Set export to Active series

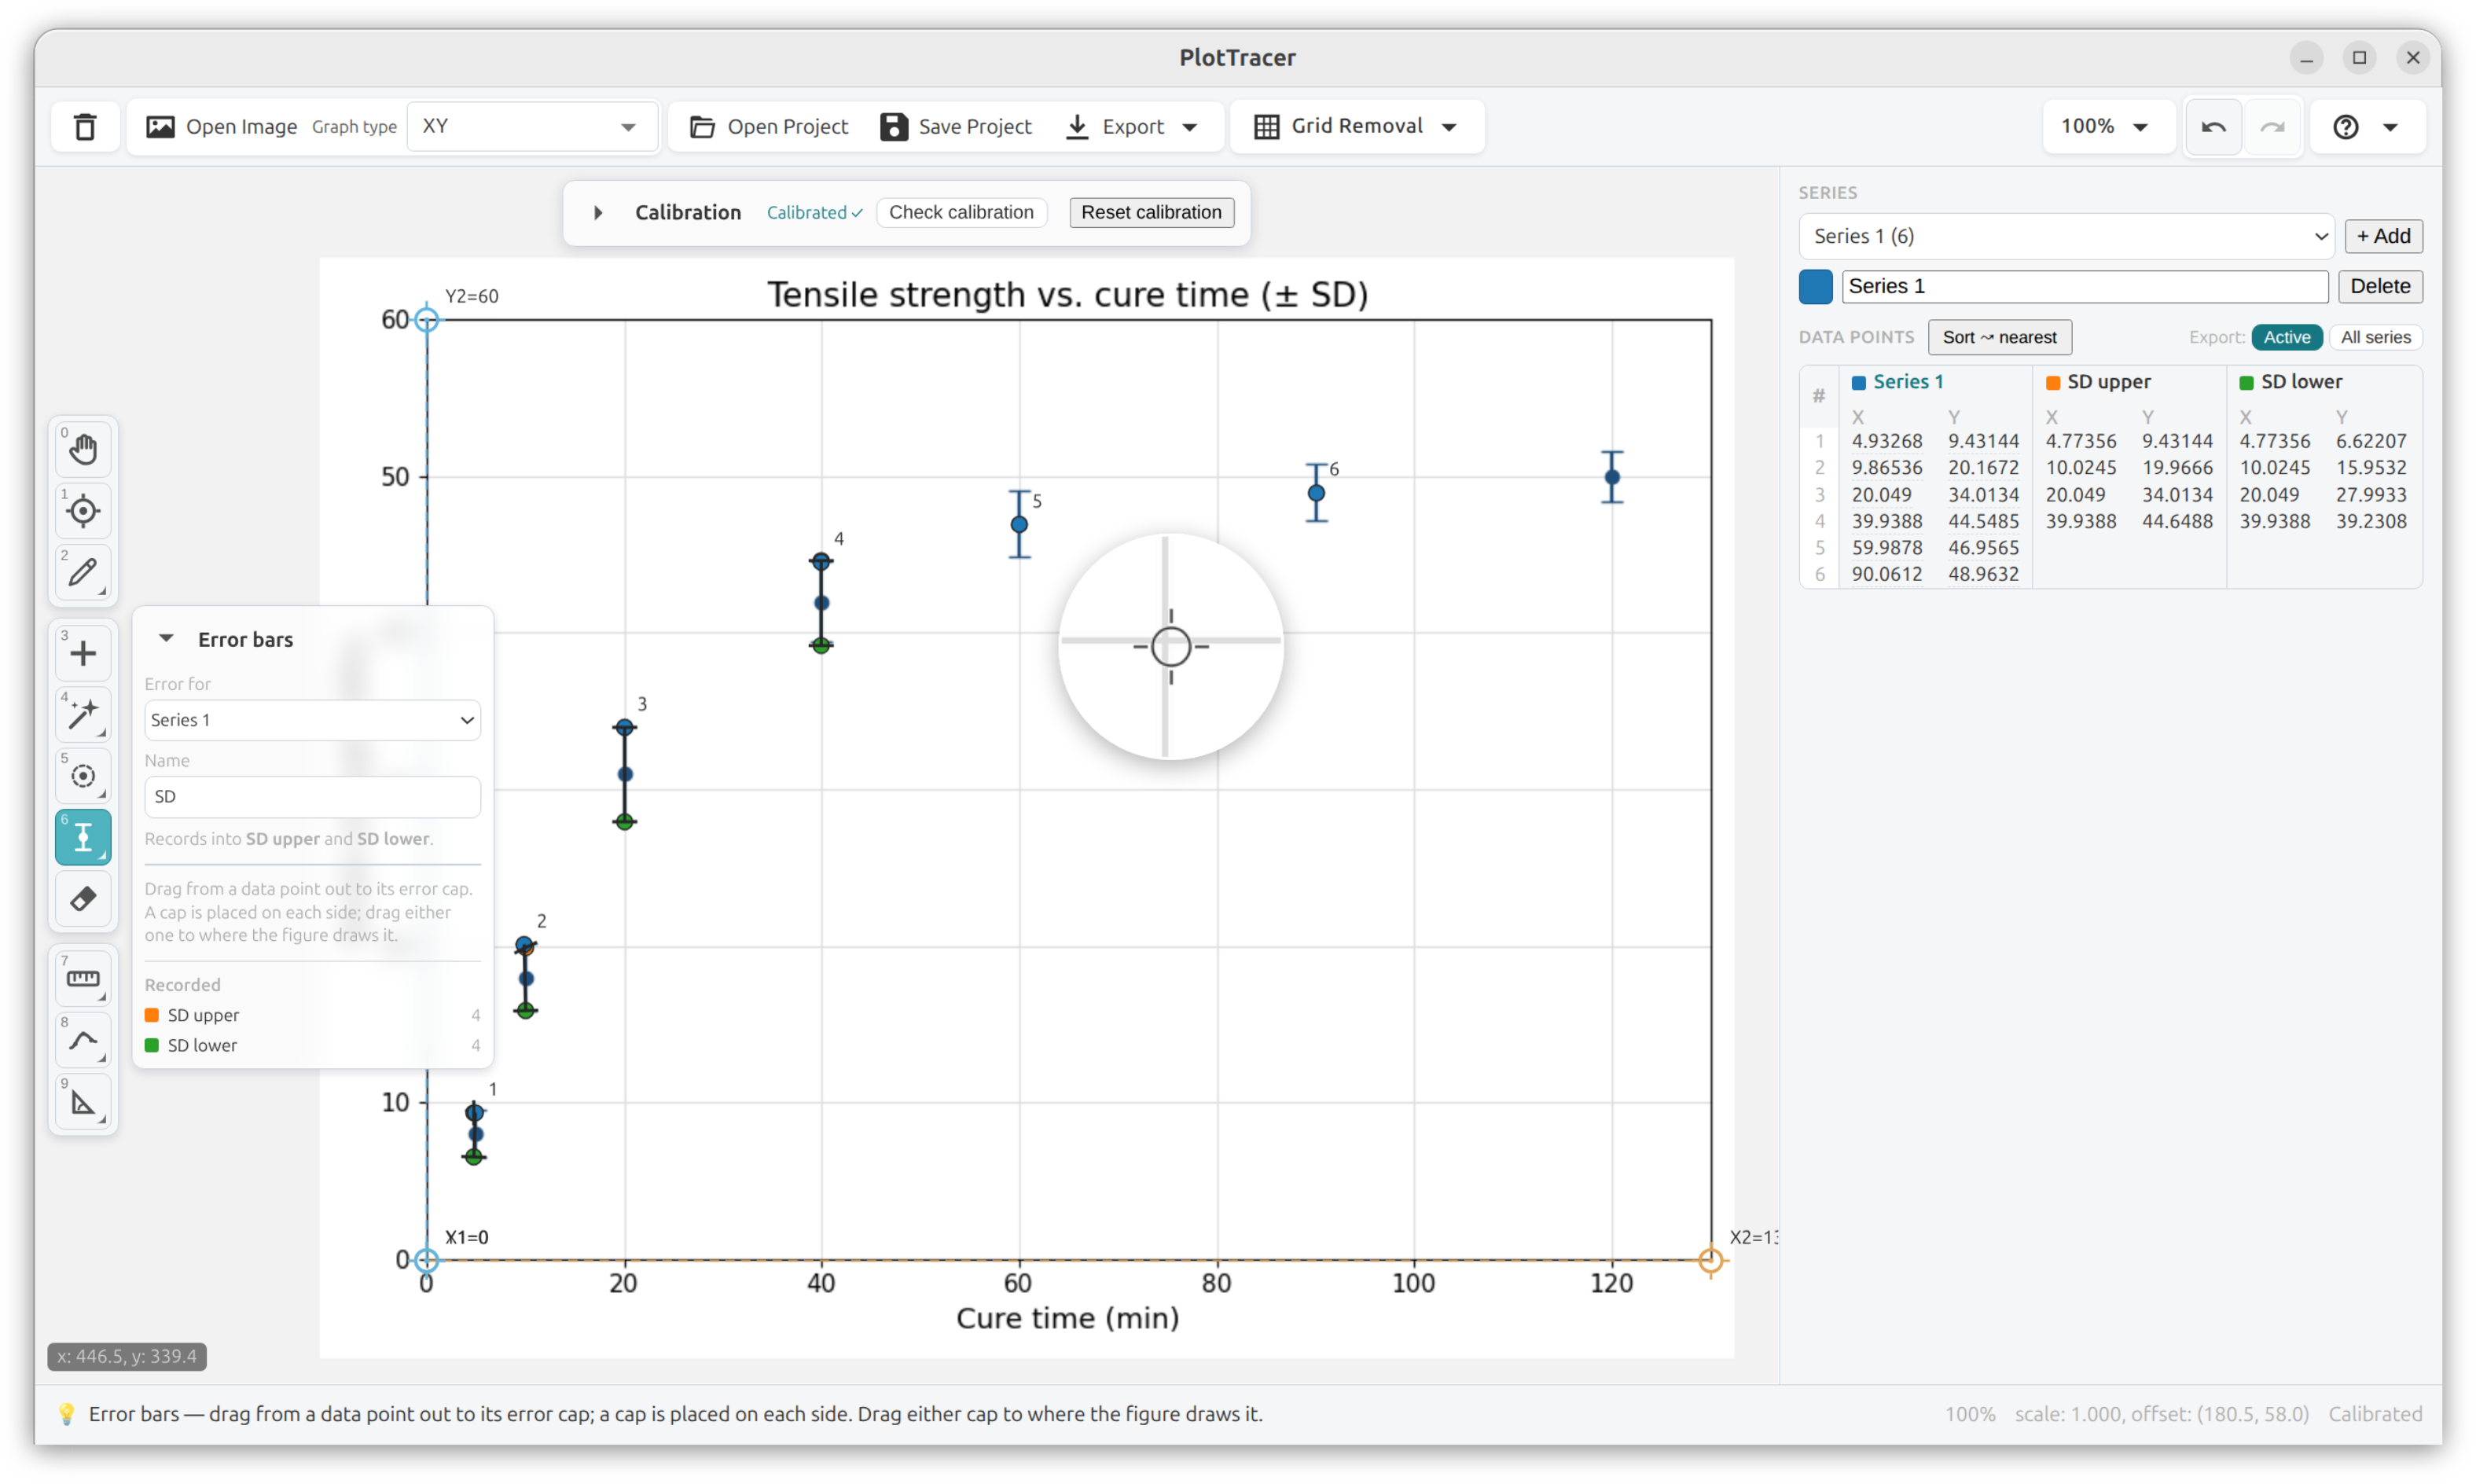click(x=2287, y=338)
